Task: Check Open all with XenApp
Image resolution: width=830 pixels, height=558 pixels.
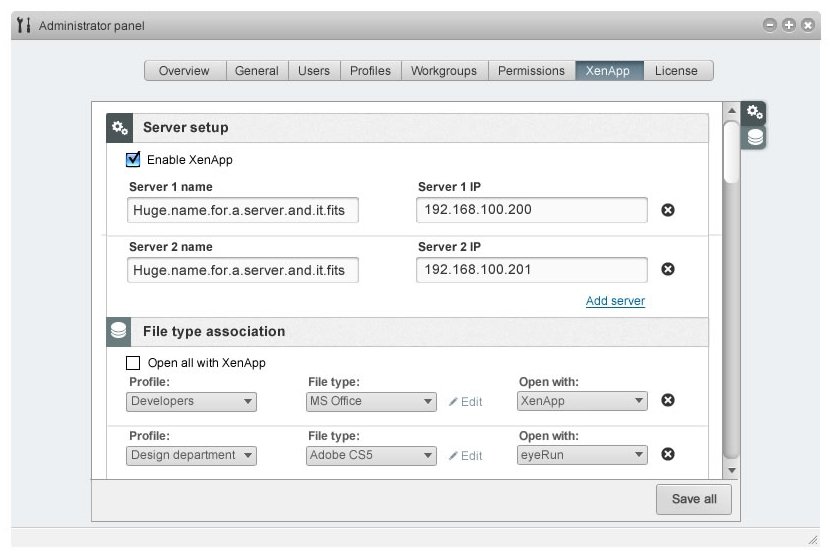Action: pos(133,363)
